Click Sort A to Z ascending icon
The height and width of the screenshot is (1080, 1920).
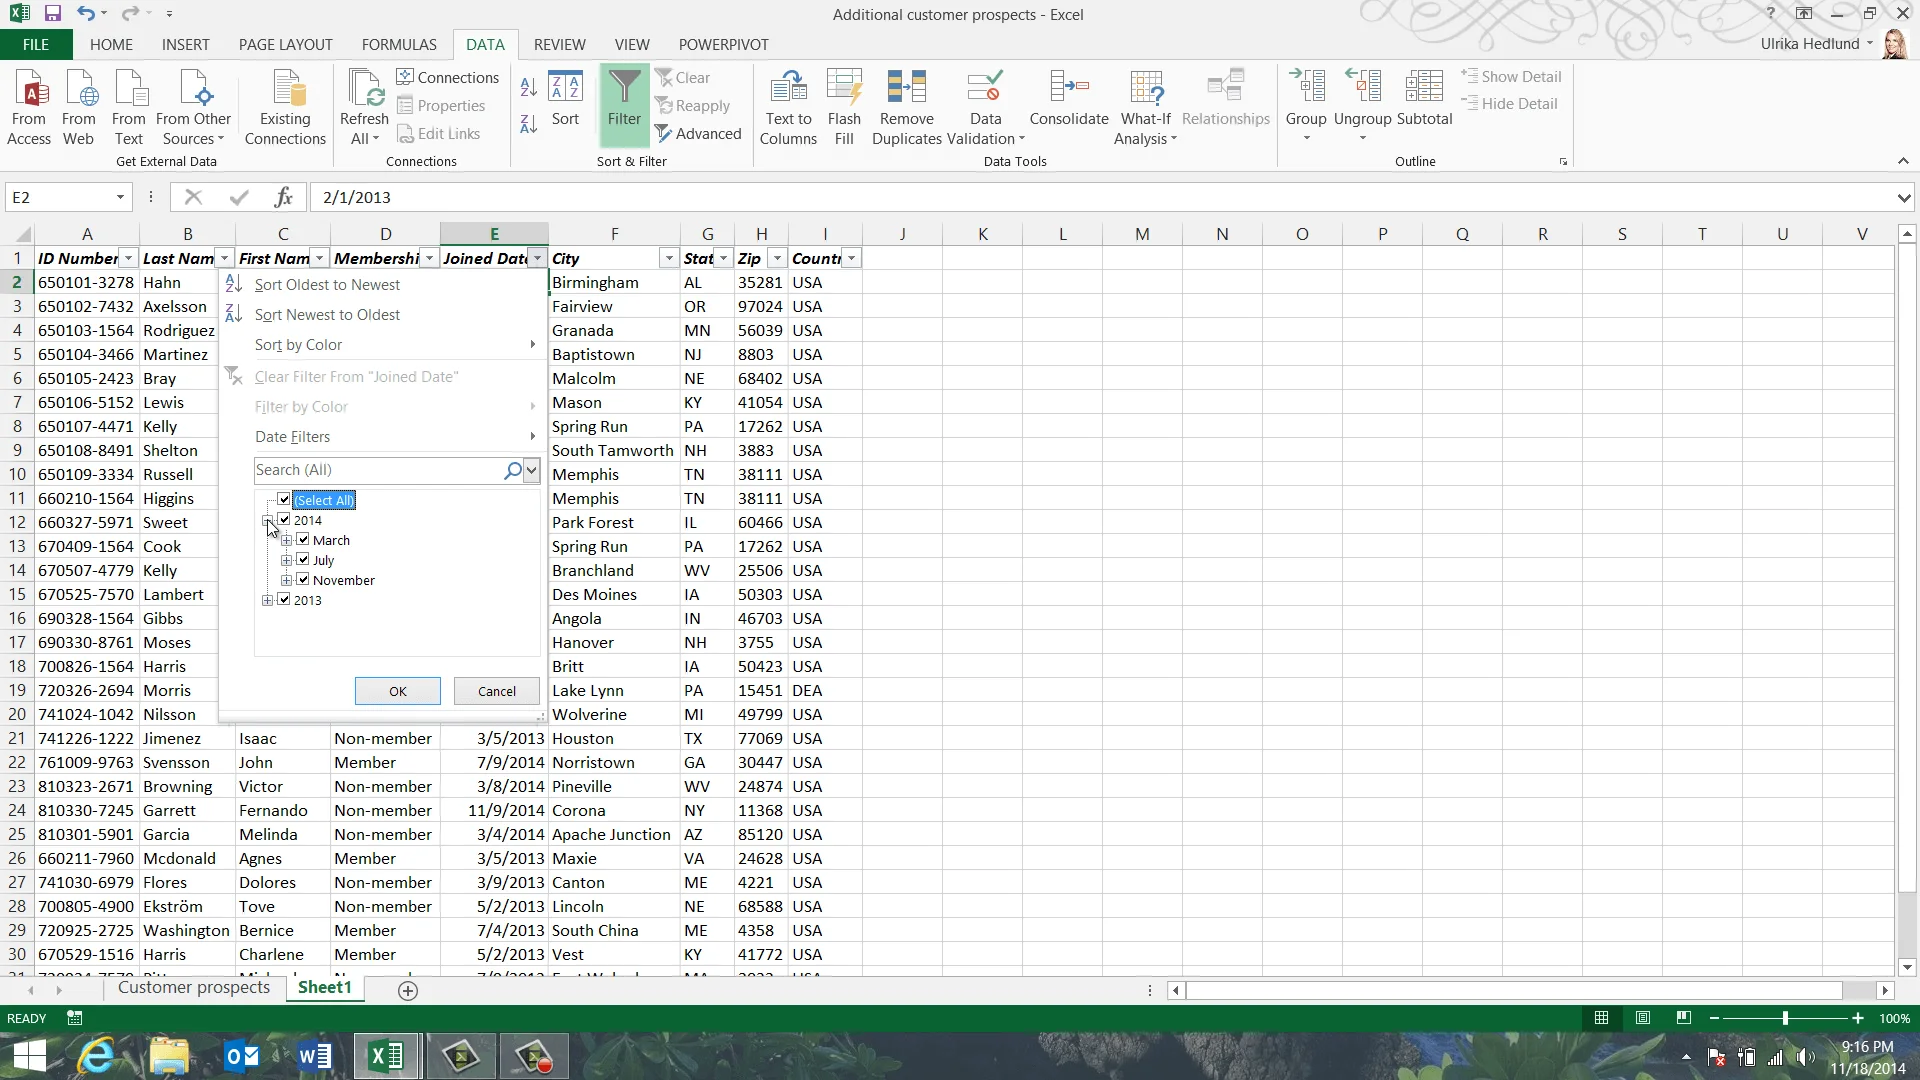coord(529,88)
